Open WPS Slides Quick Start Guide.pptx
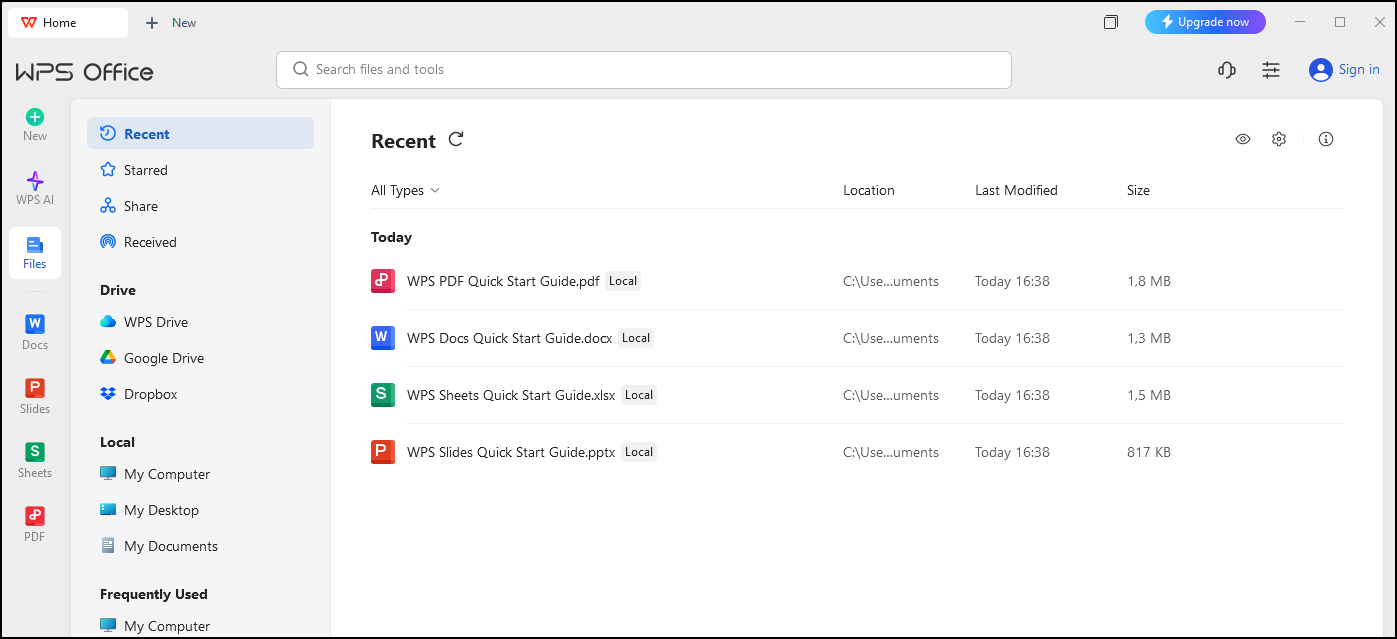 [510, 452]
